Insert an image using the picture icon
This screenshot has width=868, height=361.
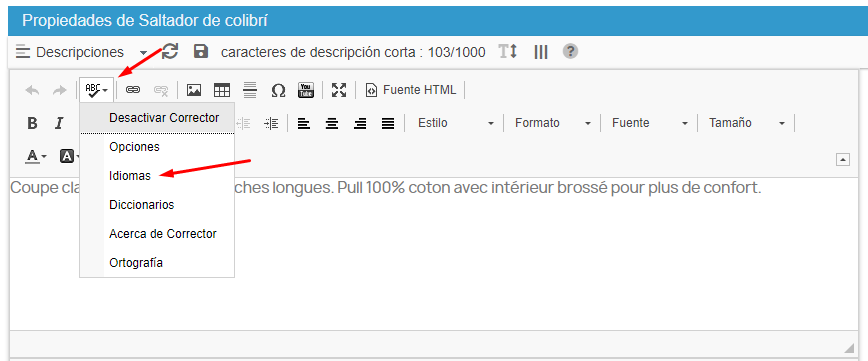[x=194, y=90]
